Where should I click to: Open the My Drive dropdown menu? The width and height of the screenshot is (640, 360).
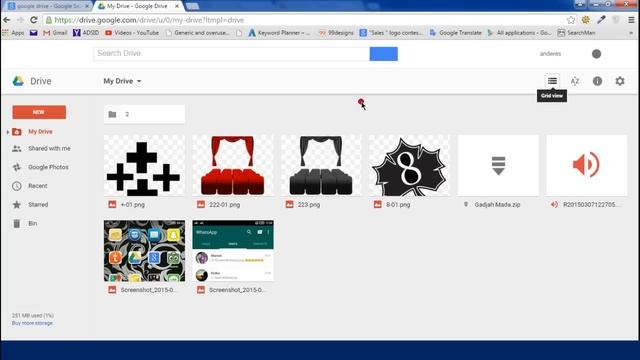point(122,81)
